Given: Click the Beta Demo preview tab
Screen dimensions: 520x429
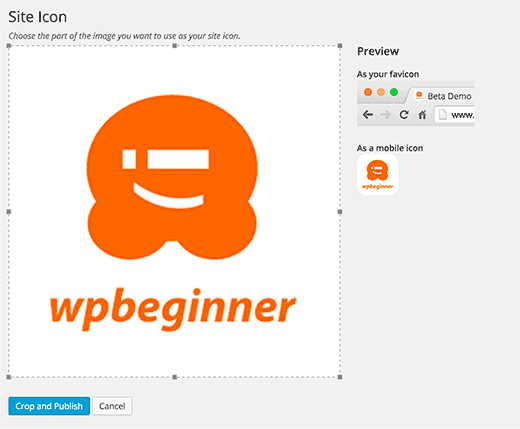Looking at the screenshot, I should tap(441, 96).
